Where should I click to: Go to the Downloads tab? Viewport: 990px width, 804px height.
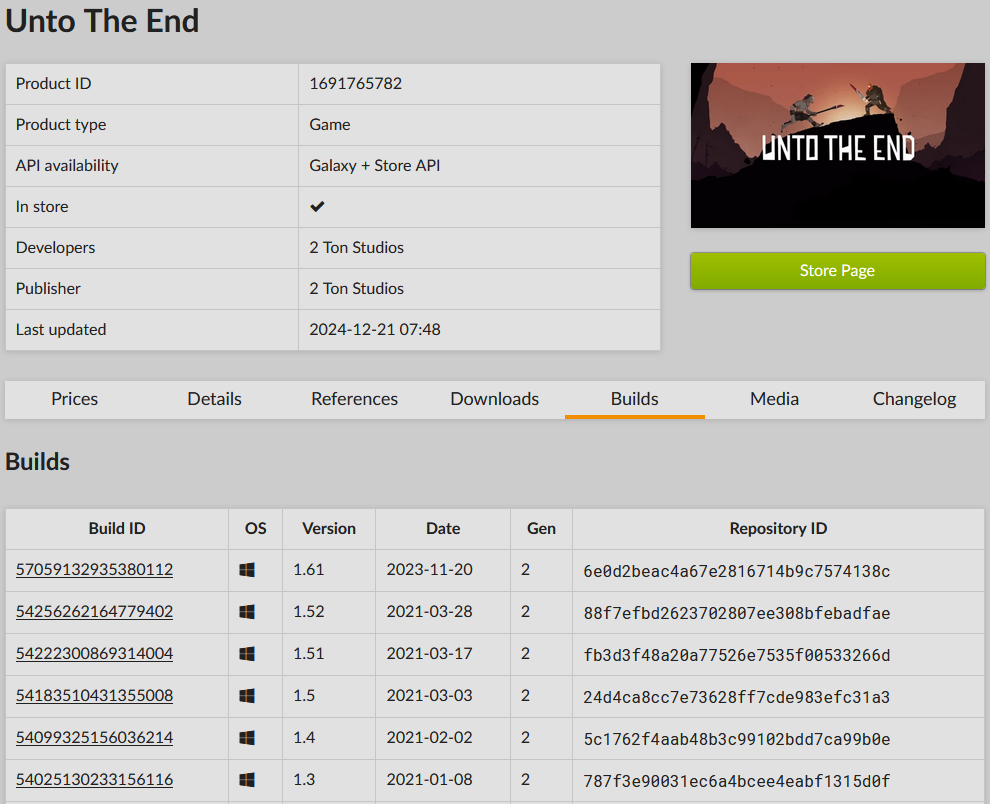pyautogui.click(x=494, y=399)
